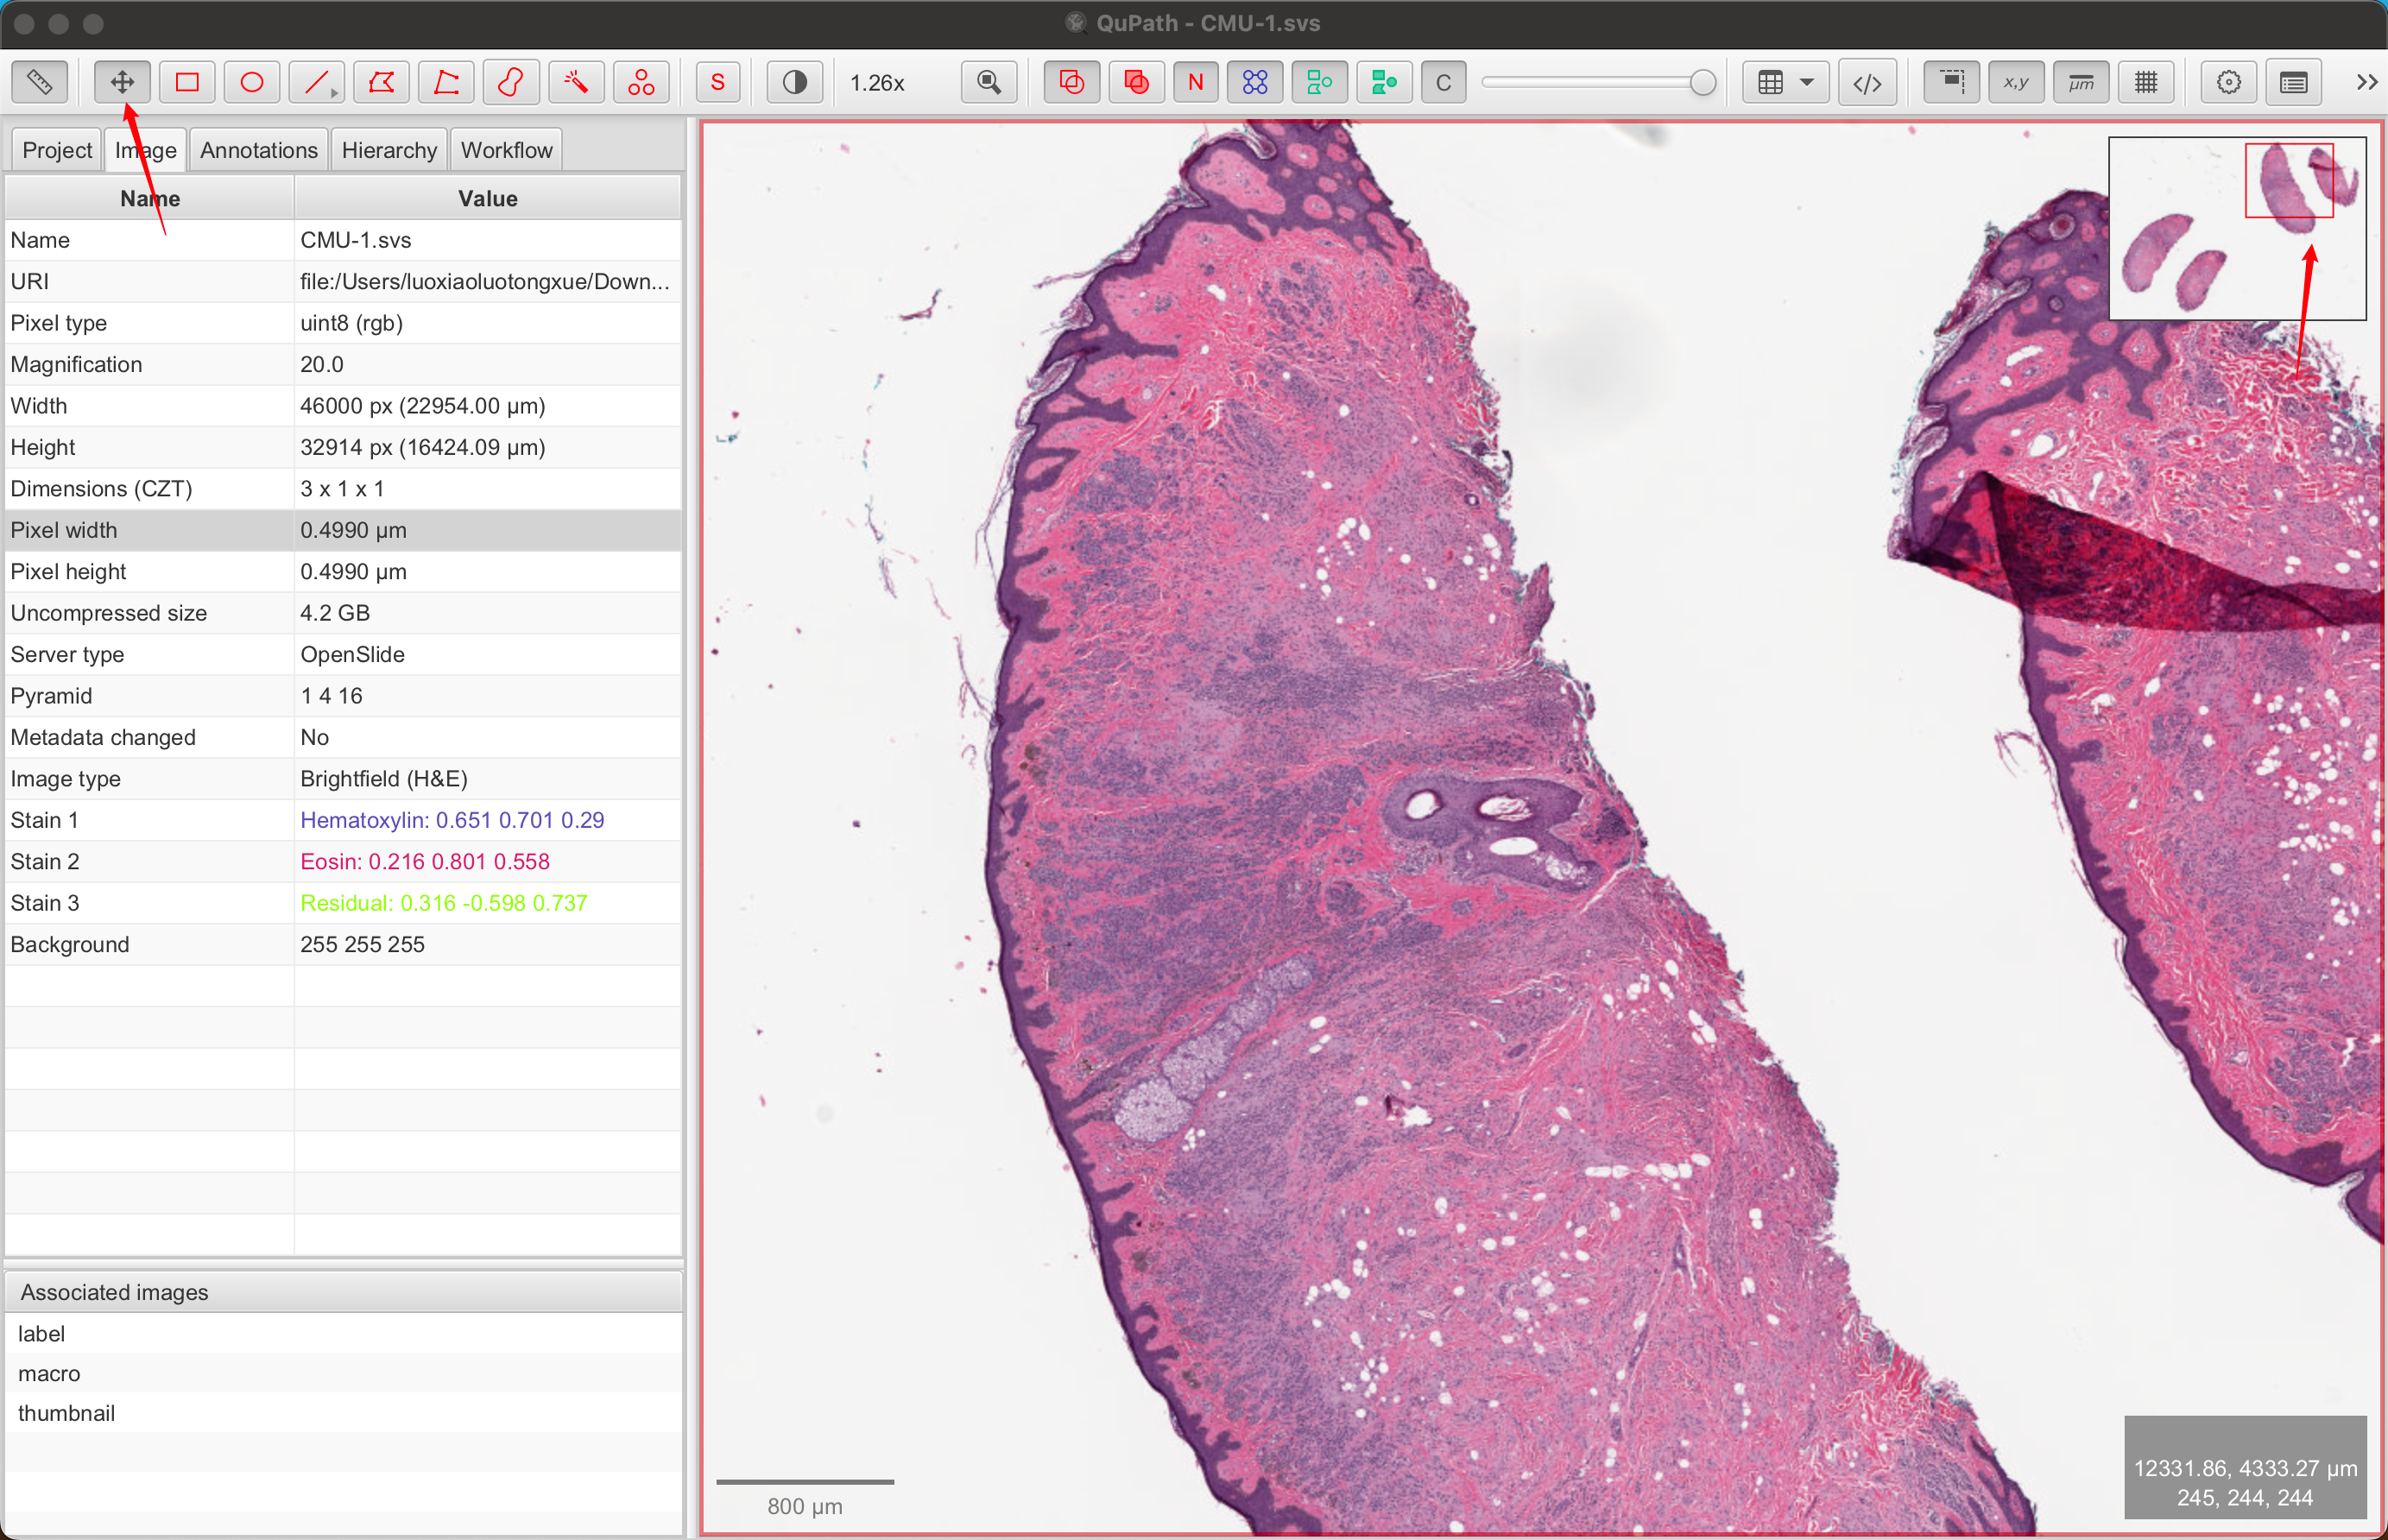Select the Rectangle annotation tool
Image resolution: width=2388 pixels, height=1540 pixels.
(x=187, y=82)
